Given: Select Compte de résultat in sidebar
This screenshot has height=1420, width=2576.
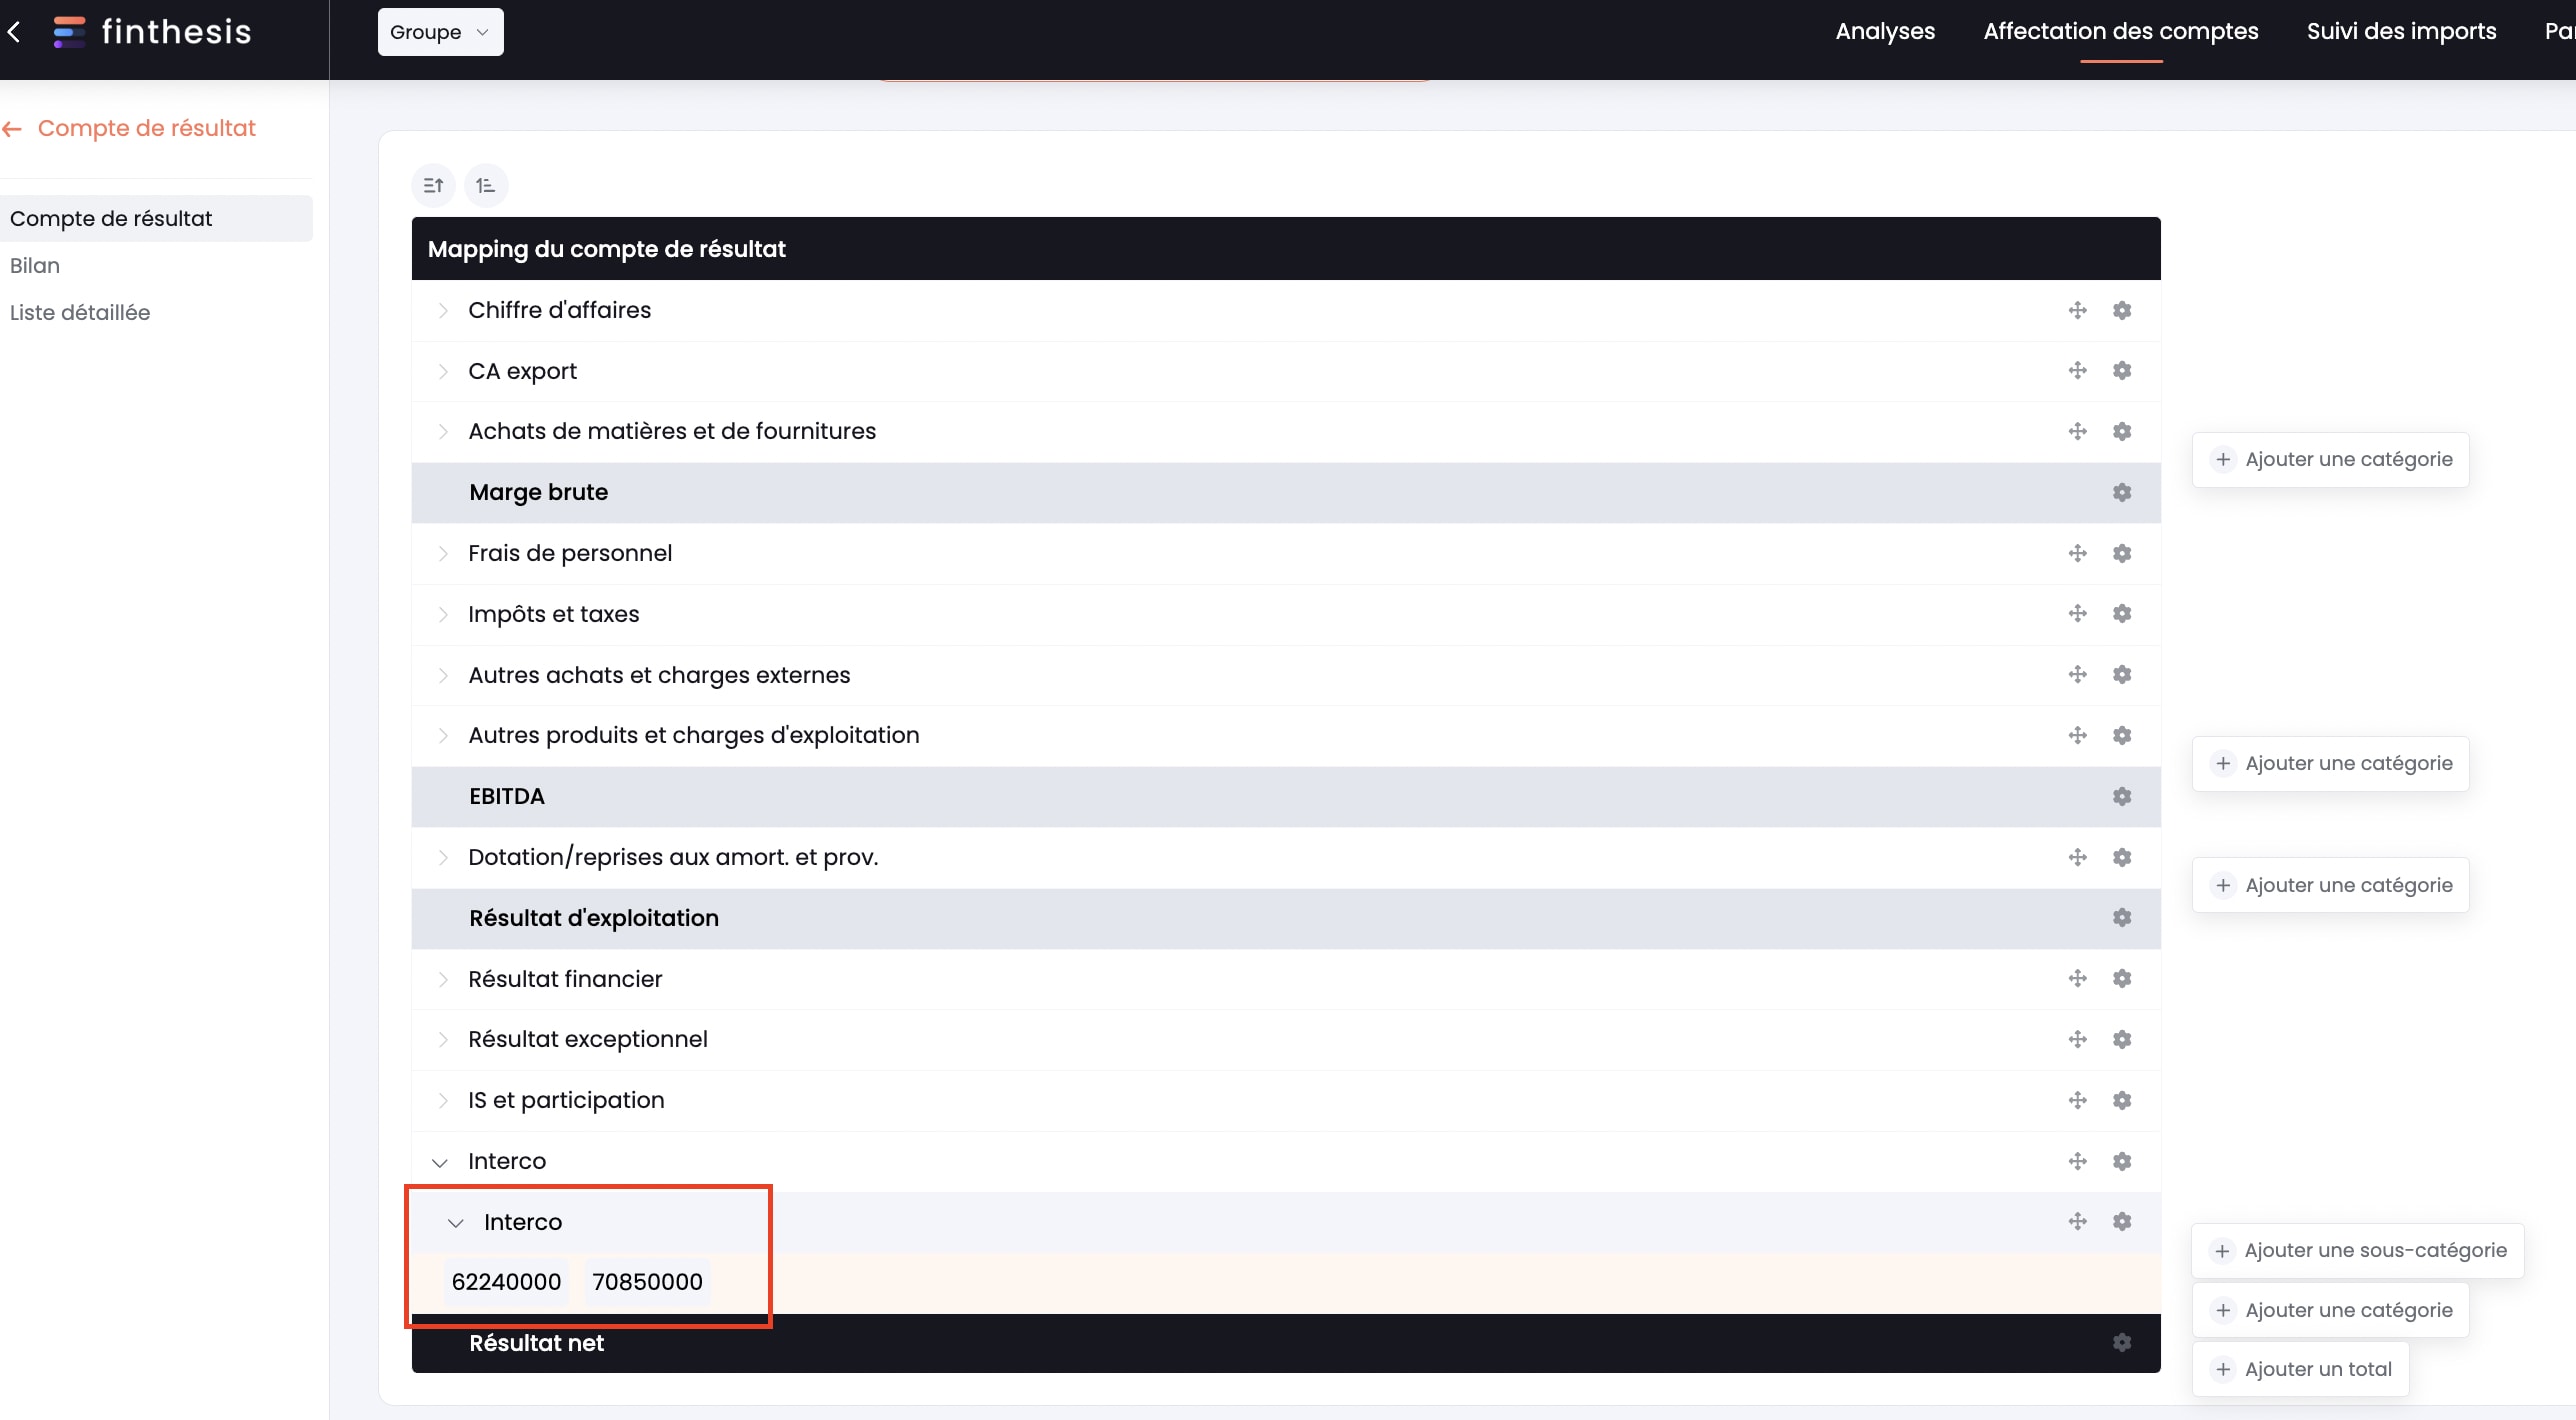Looking at the screenshot, I should pos(156,218).
